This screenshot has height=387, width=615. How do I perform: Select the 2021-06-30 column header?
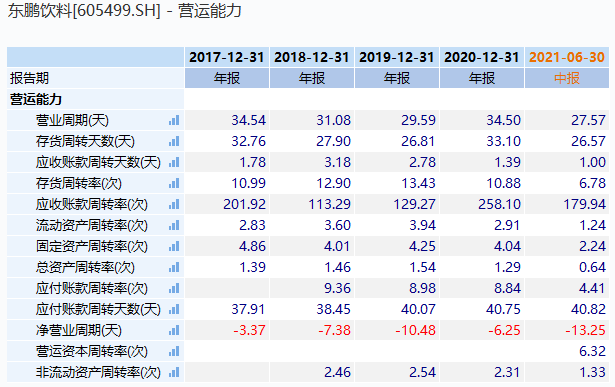click(x=567, y=57)
